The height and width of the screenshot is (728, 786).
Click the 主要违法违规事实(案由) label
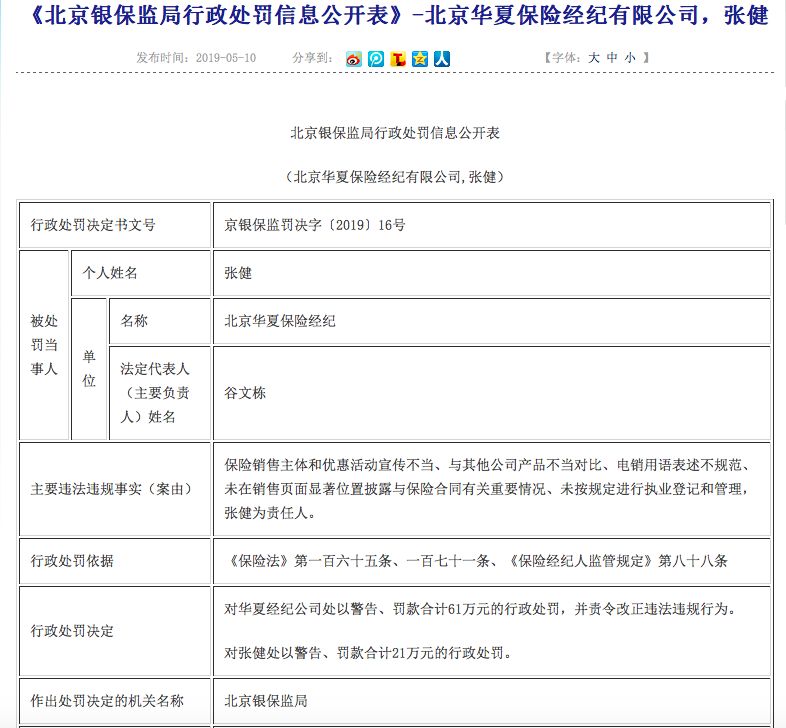click(114, 489)
